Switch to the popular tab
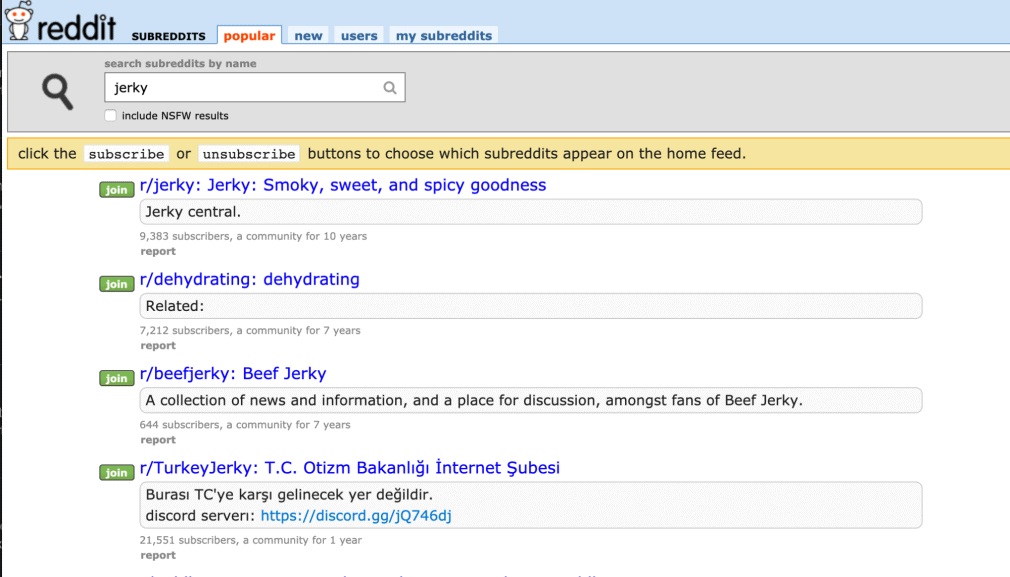1010x577 pixels. pyautogui.click(x=249, y=35)
